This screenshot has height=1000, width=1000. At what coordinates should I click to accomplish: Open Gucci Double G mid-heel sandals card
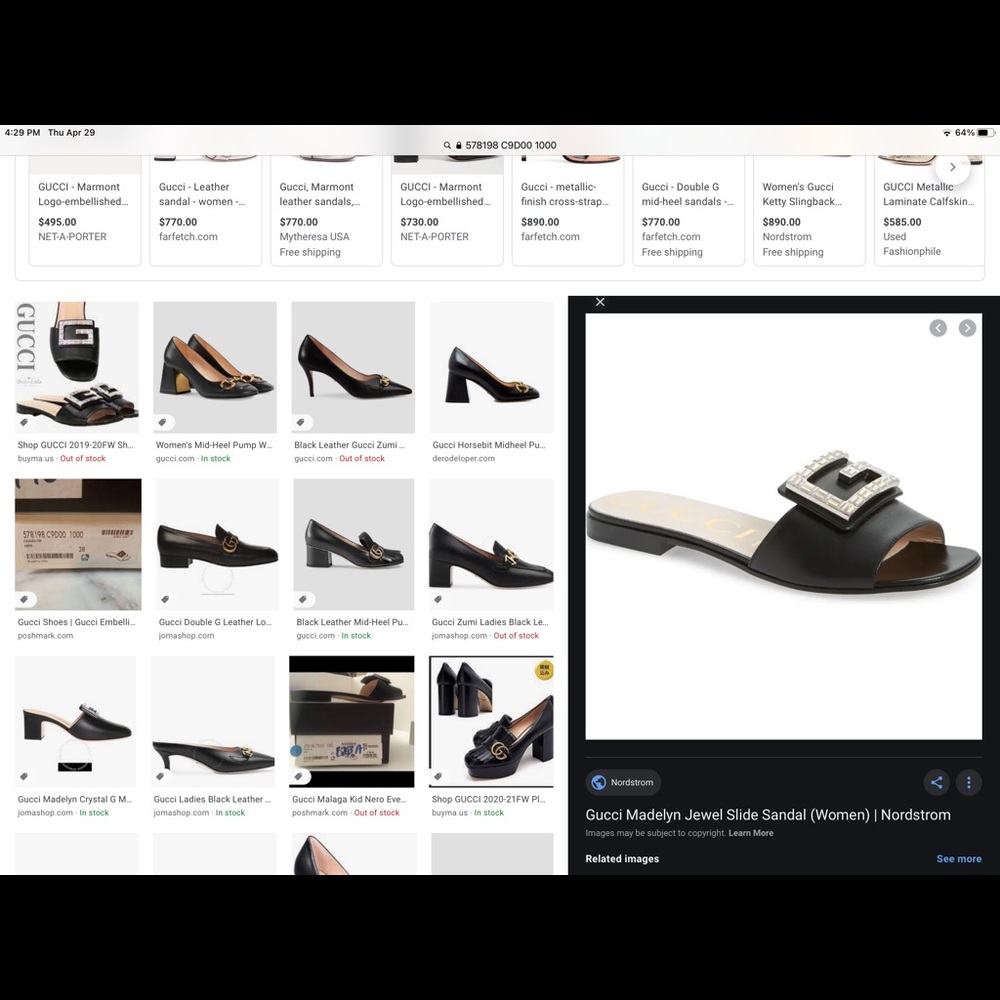688,210
